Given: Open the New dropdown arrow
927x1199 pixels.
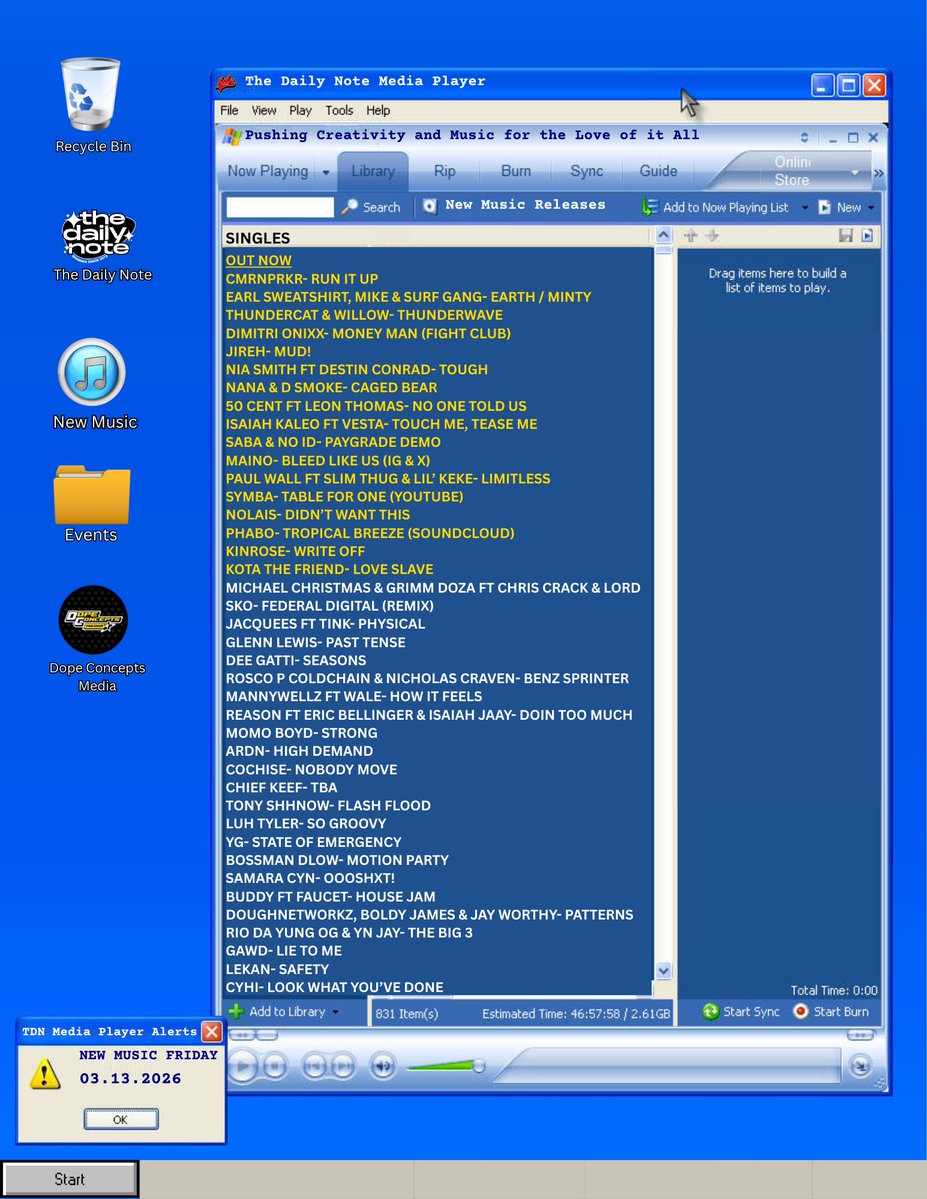Looking at the screenshot, I should click(x=871, y=208).
